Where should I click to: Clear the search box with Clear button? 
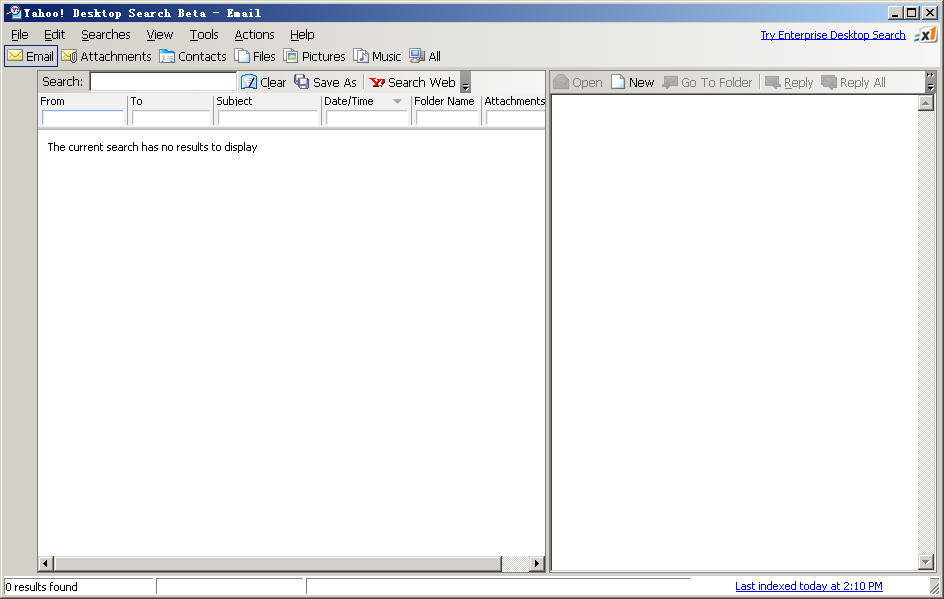263,82
